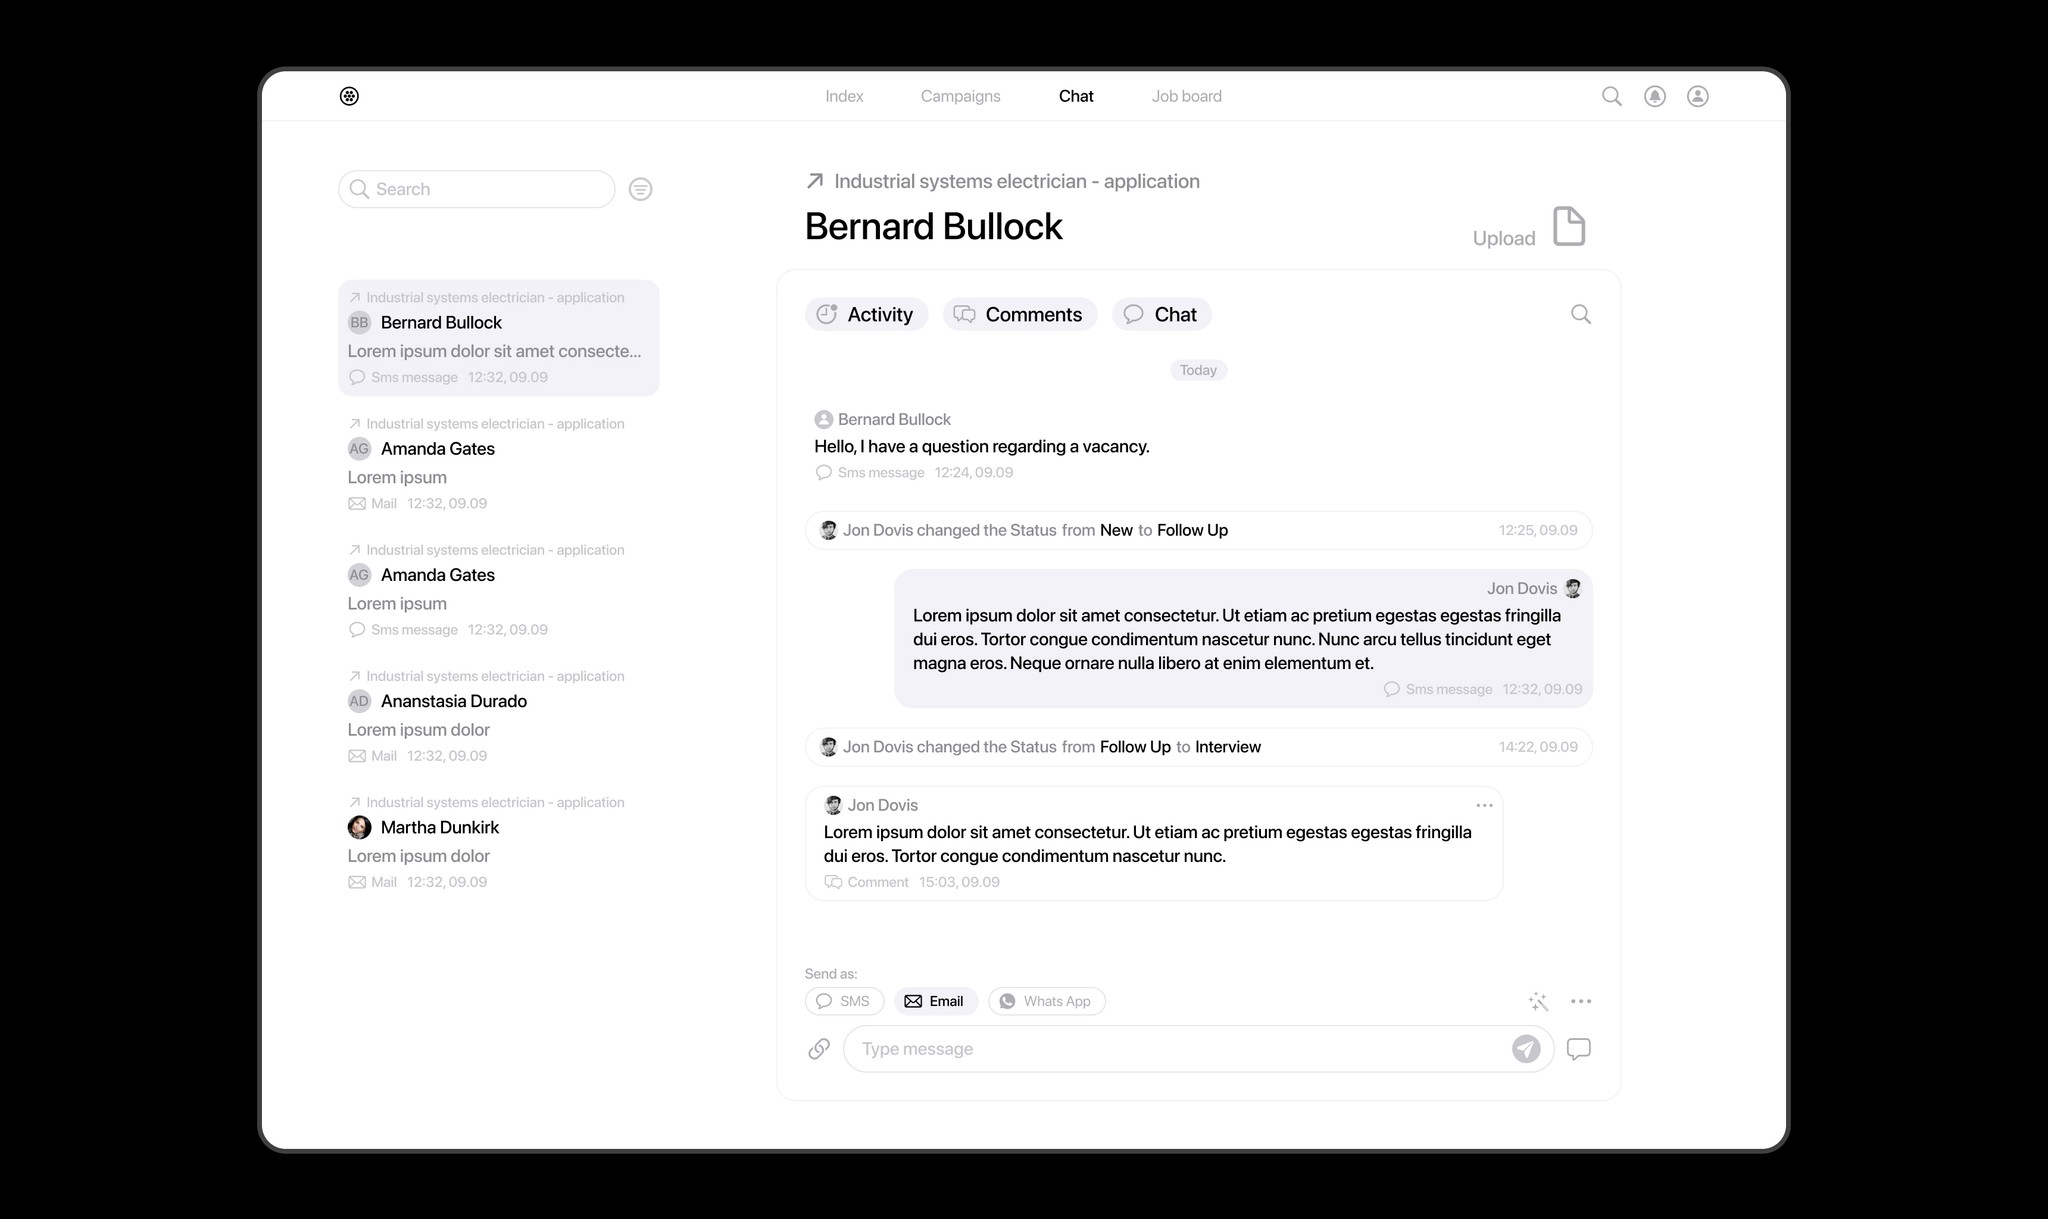The image size is (2048, 1219).
Task: Open the Job board tab
Action: click(x=1186, y=96)
